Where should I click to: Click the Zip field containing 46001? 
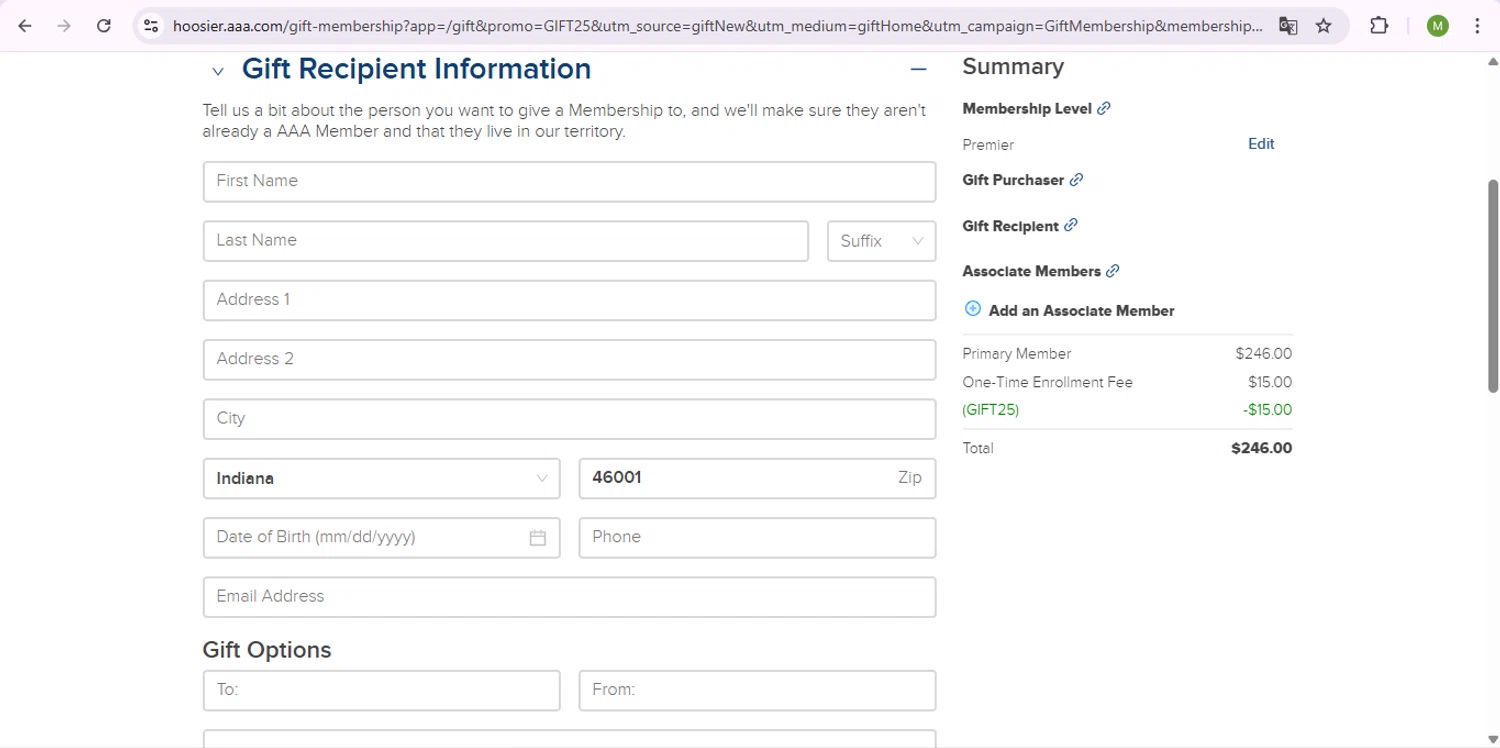(x=757, y=478)
